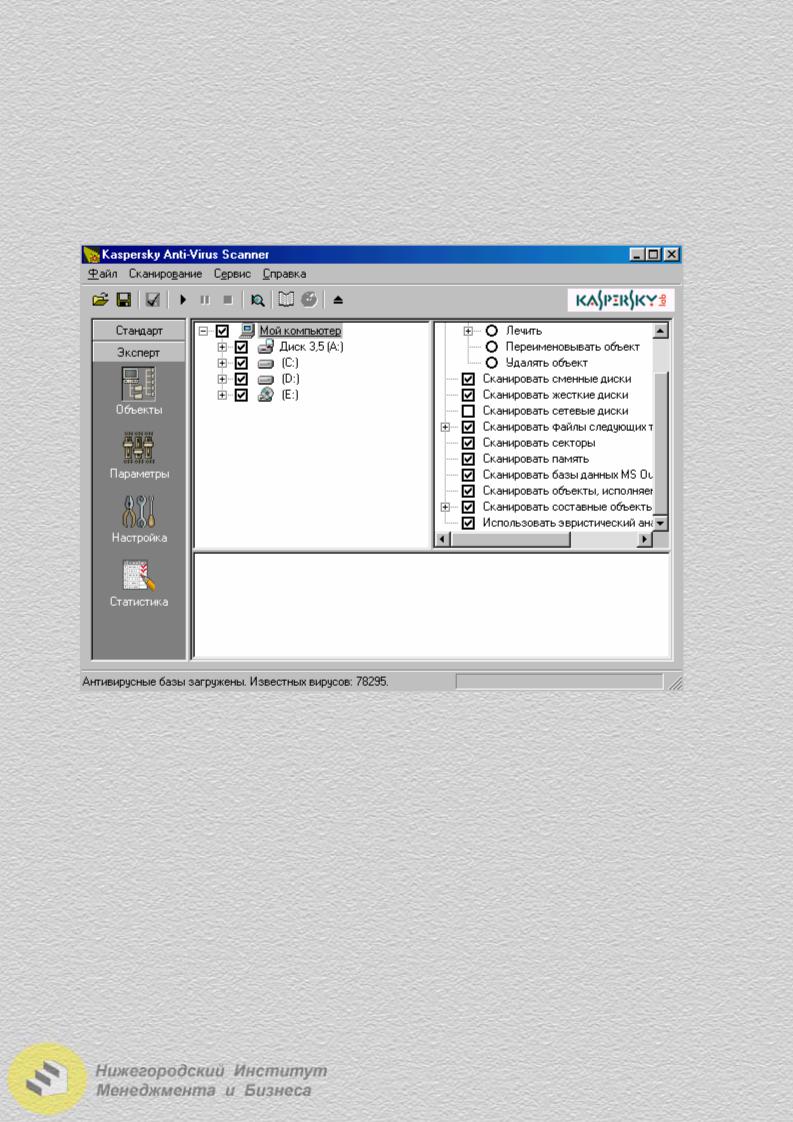The width and height of the screenshot is (793, 1122).
Task: Select the Переименовывать объект radio button
Action: [x=492, y=347]
